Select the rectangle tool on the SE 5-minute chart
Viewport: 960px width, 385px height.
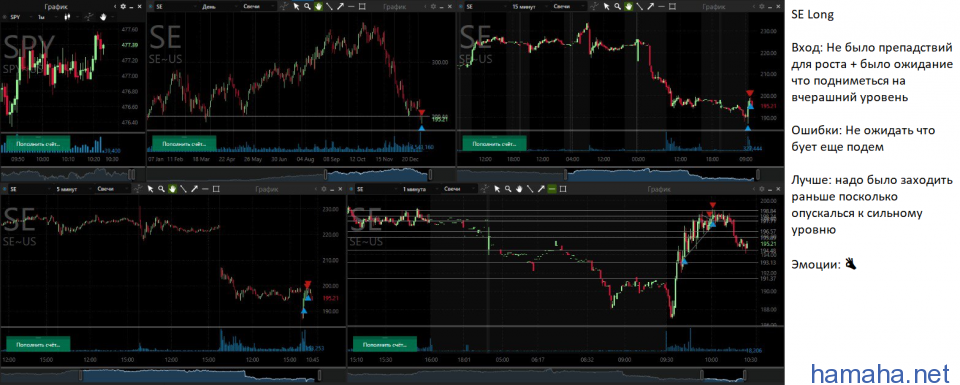[216, 189]
